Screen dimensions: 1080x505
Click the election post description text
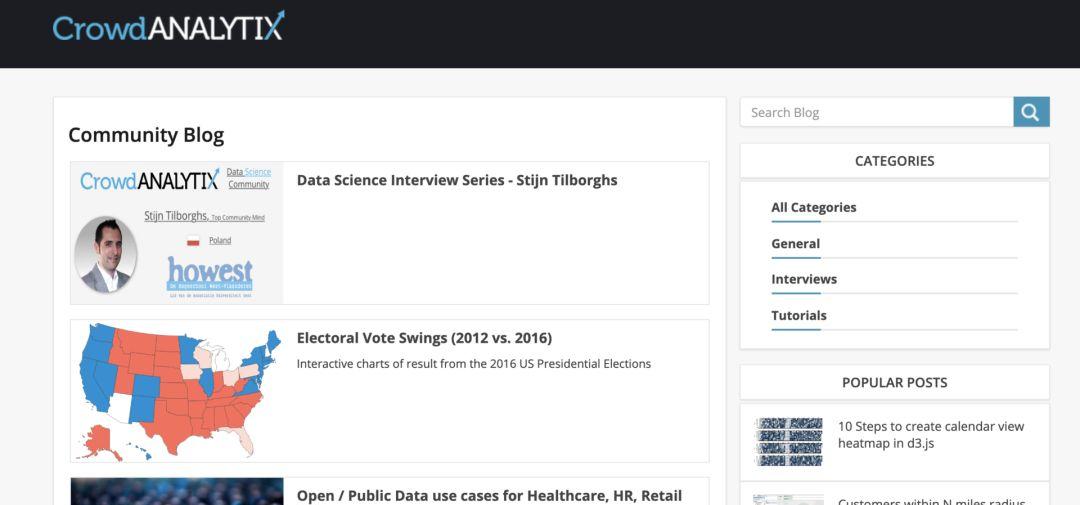(x=473, y=364)
